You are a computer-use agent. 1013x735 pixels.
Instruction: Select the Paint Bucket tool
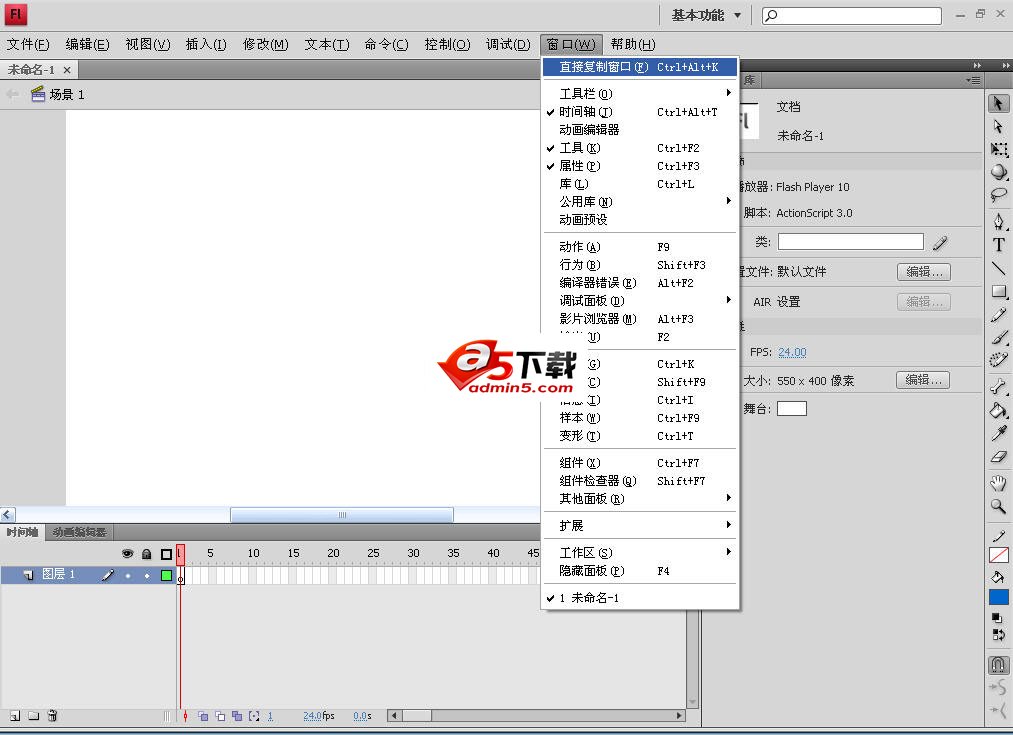pyautogui.click(x=998, y=410)
